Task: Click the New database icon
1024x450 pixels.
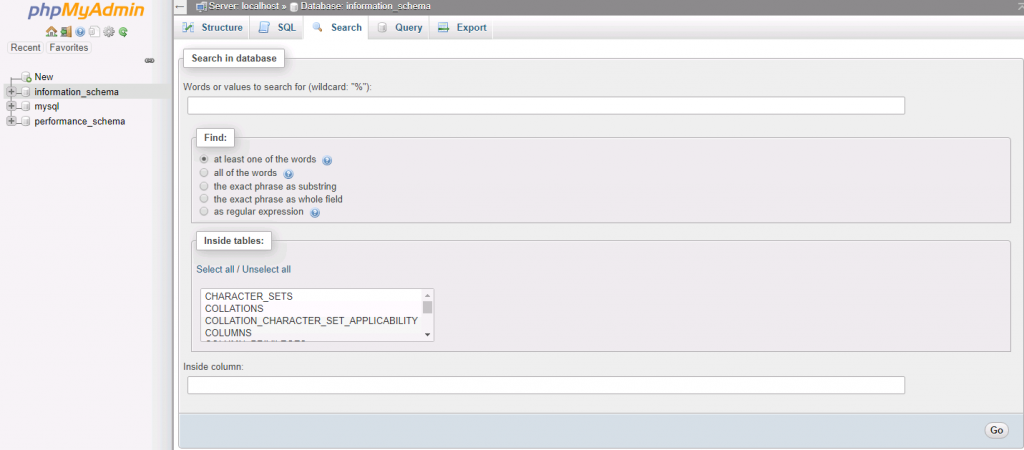Action: 26,77
